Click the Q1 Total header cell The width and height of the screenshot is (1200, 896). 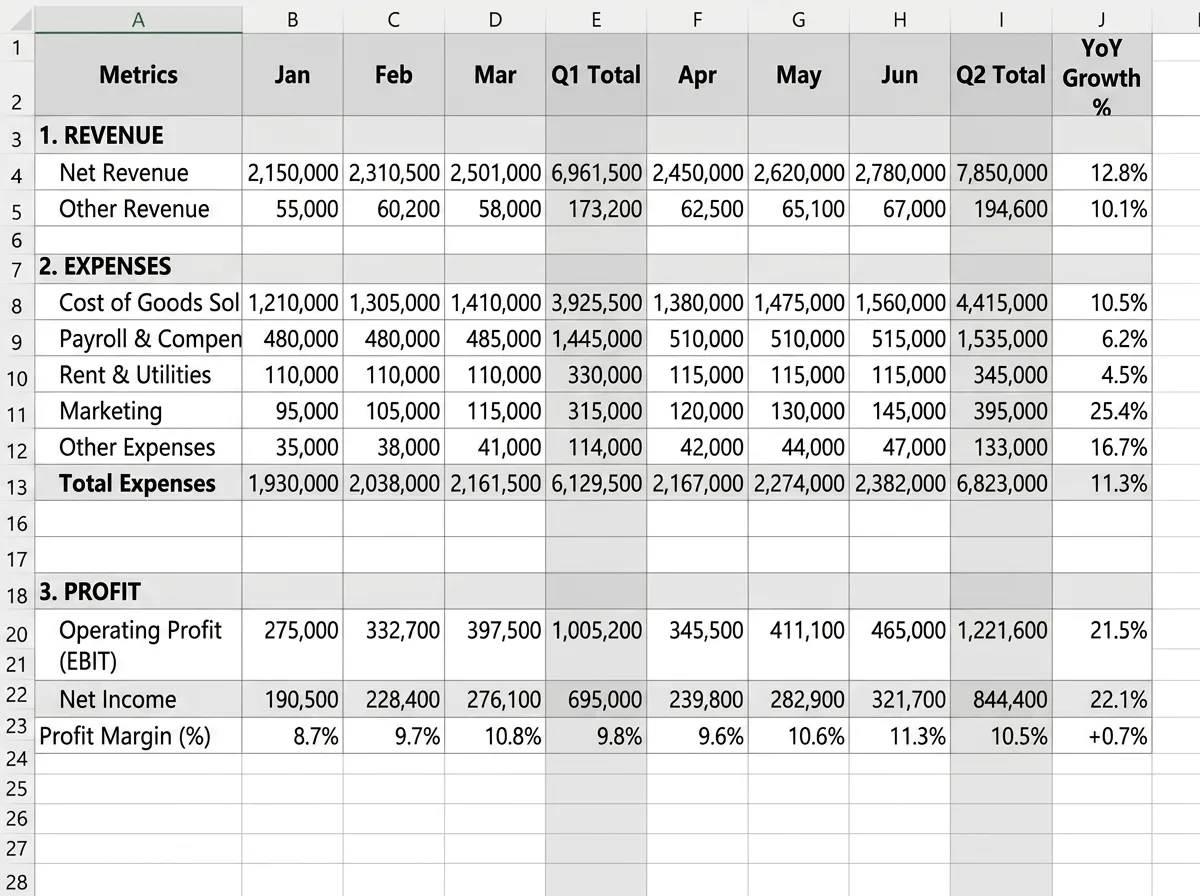pyautogui.click(x=596, y=75)
